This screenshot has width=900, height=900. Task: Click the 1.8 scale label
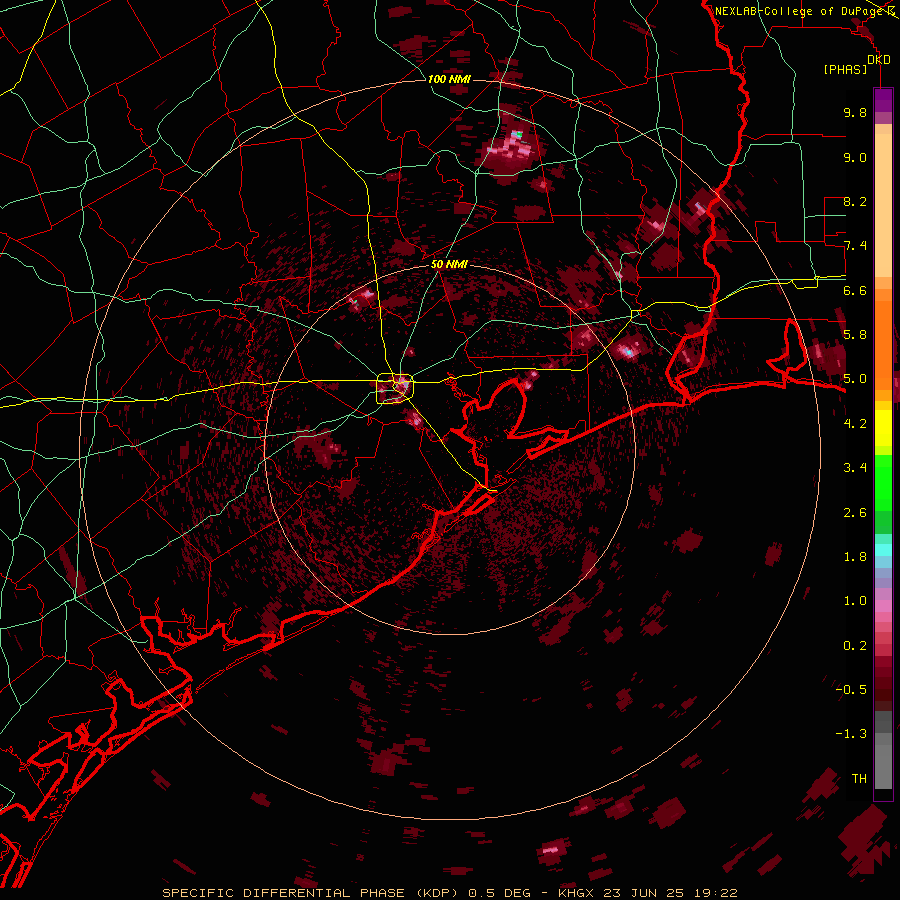click(855, 557)
